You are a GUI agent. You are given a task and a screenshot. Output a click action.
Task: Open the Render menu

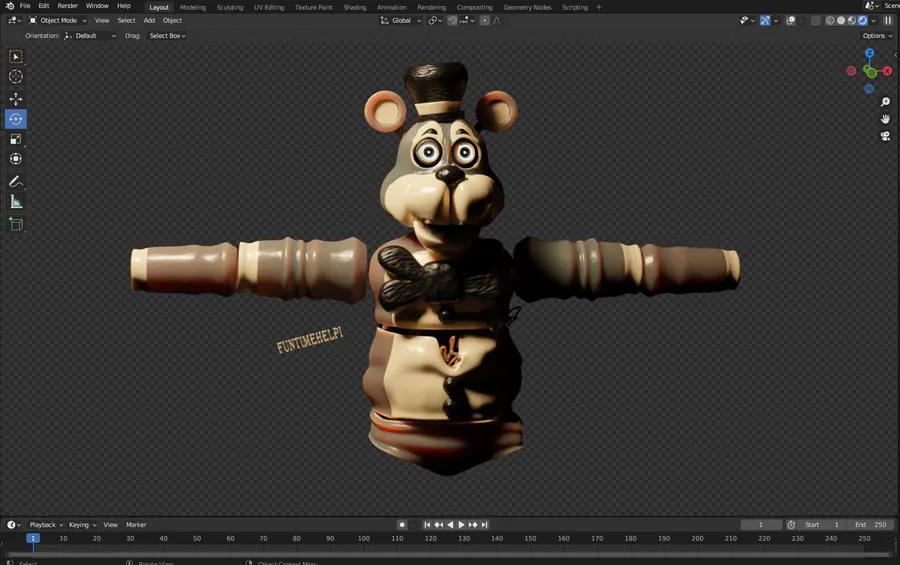coord(67,6)
